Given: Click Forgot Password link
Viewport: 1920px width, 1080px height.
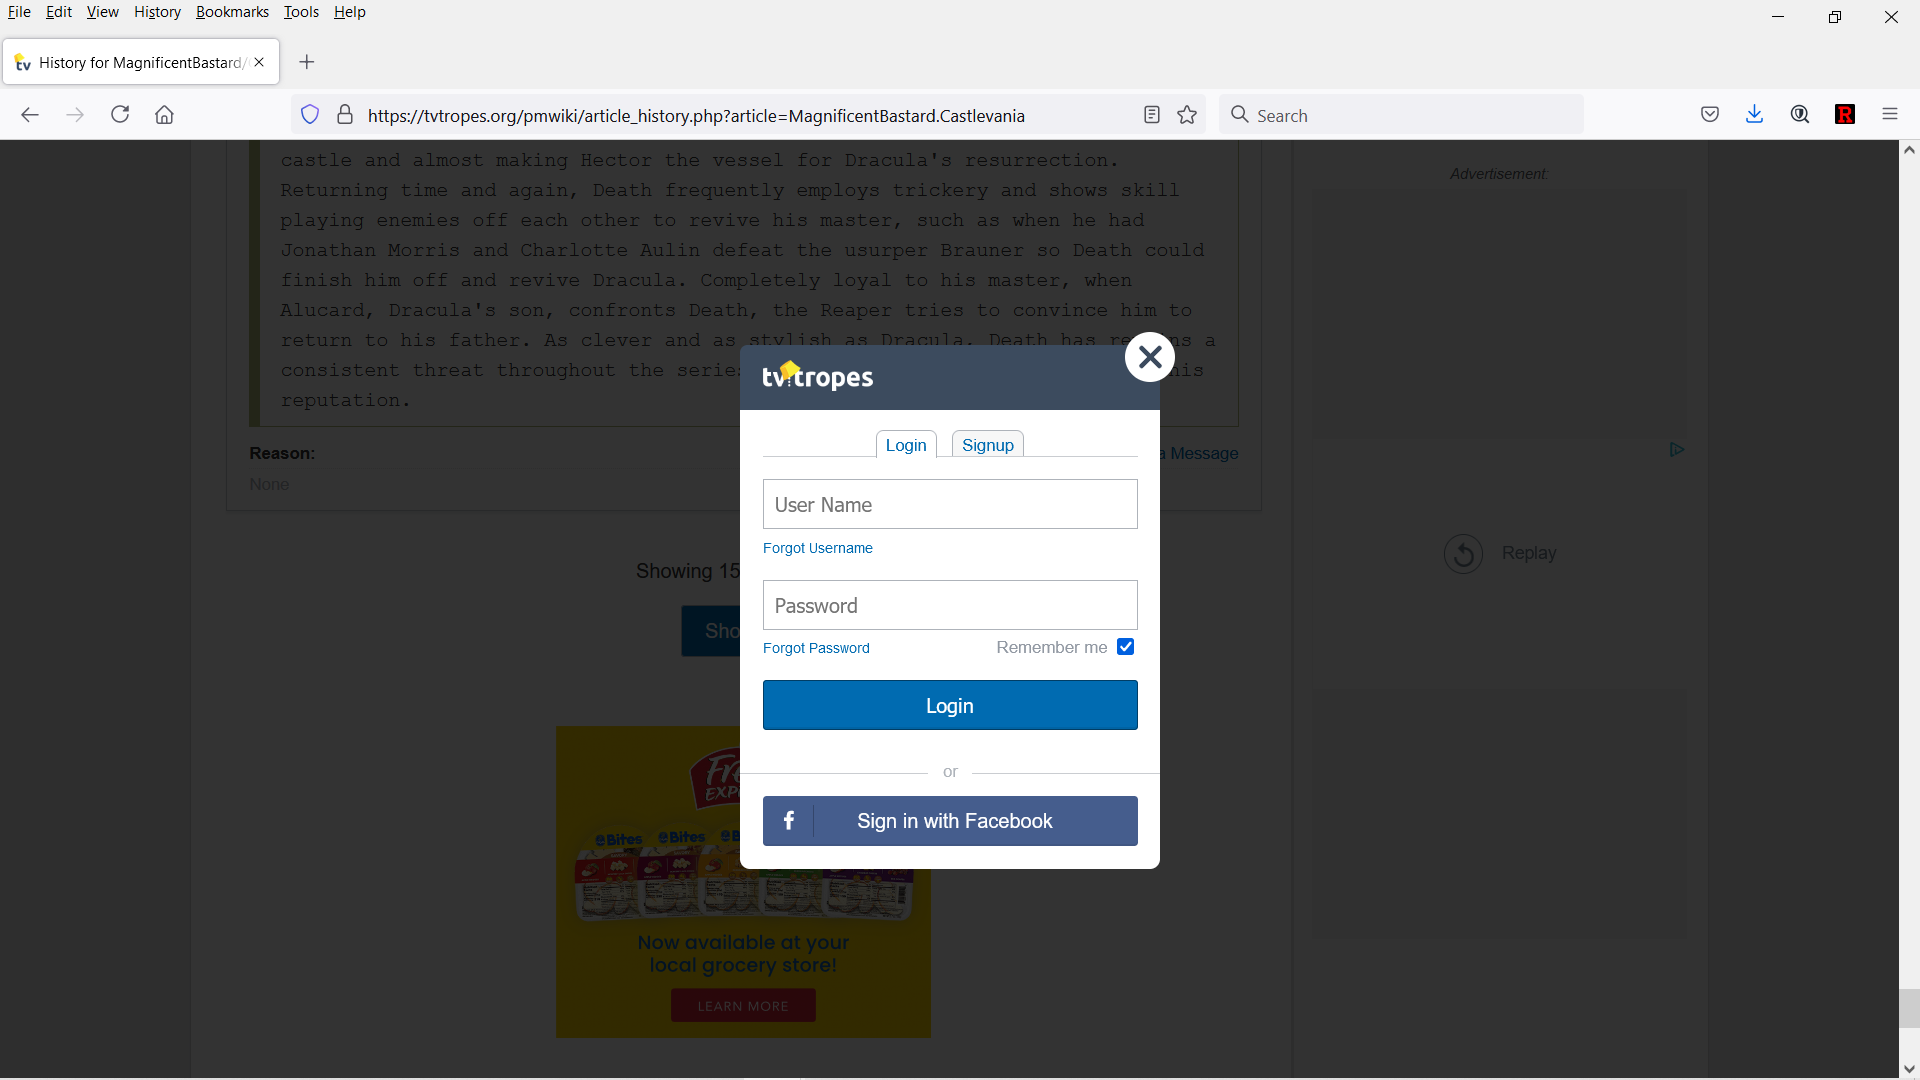Looking at the screenshot, I should [815, 647].
